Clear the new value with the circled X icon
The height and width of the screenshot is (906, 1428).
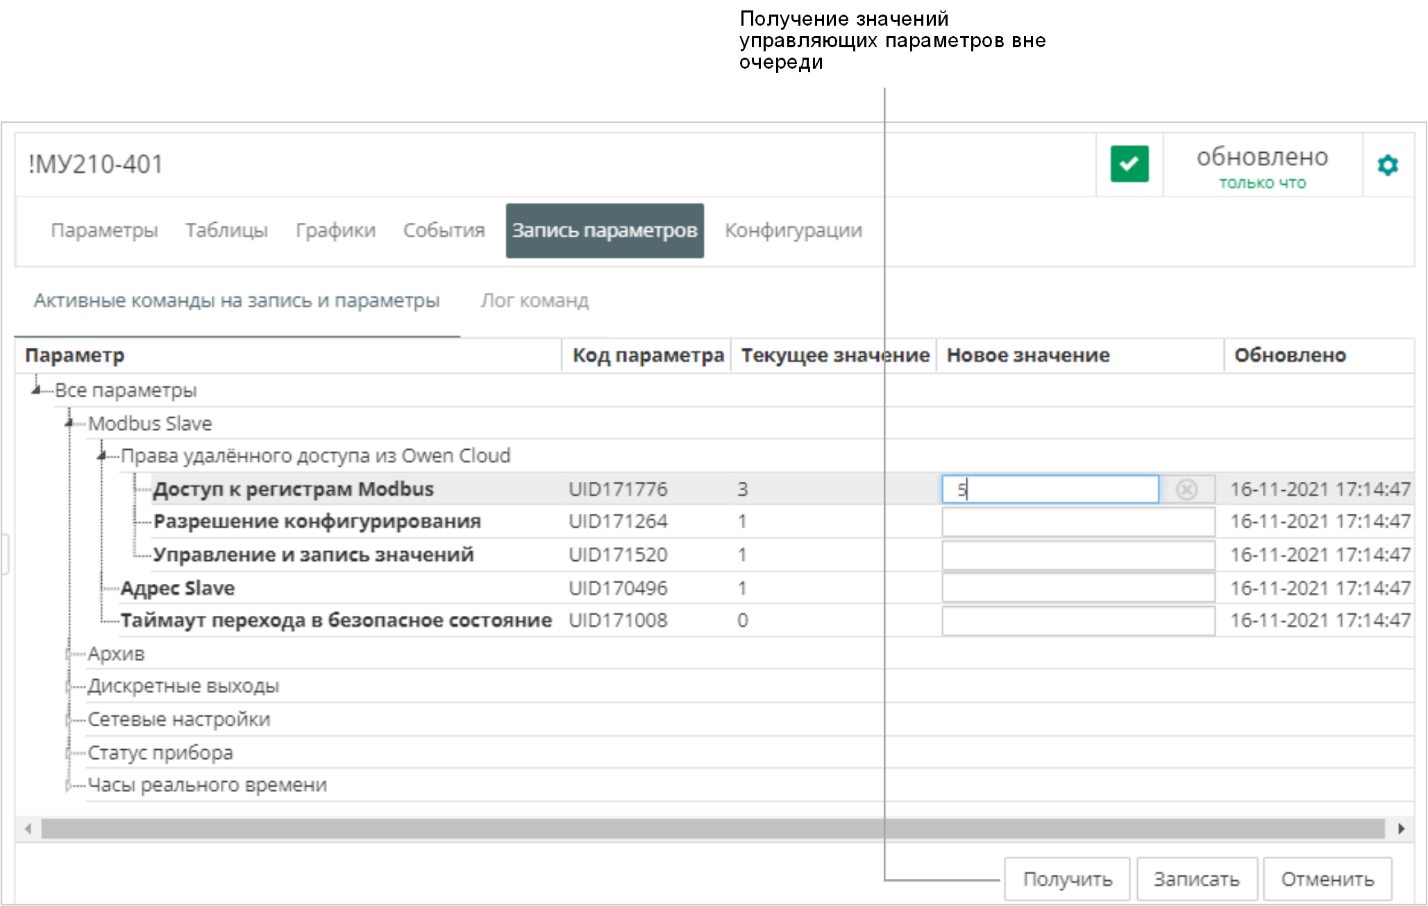(1186, 489)
